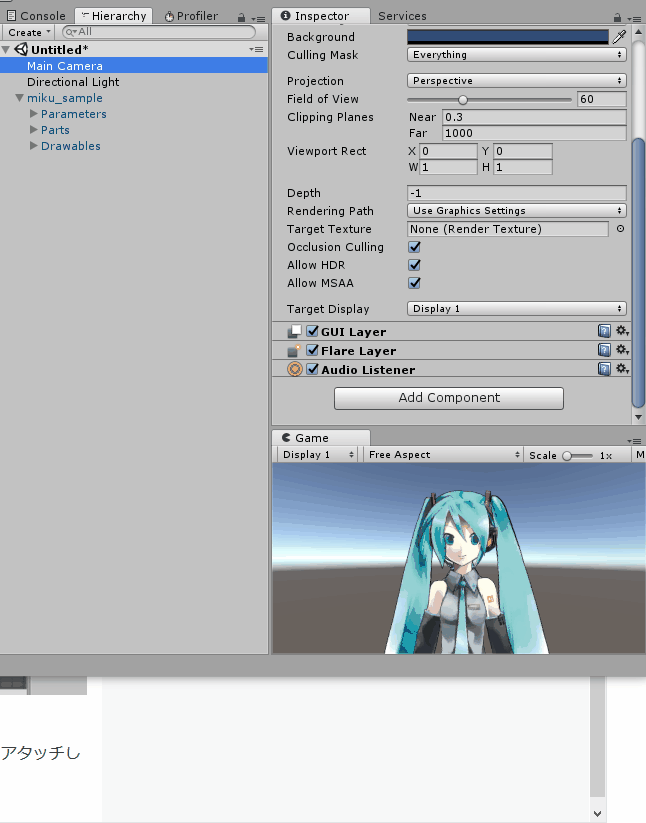Select the Game view tab

pyautogui.click(x=321, y=438)
